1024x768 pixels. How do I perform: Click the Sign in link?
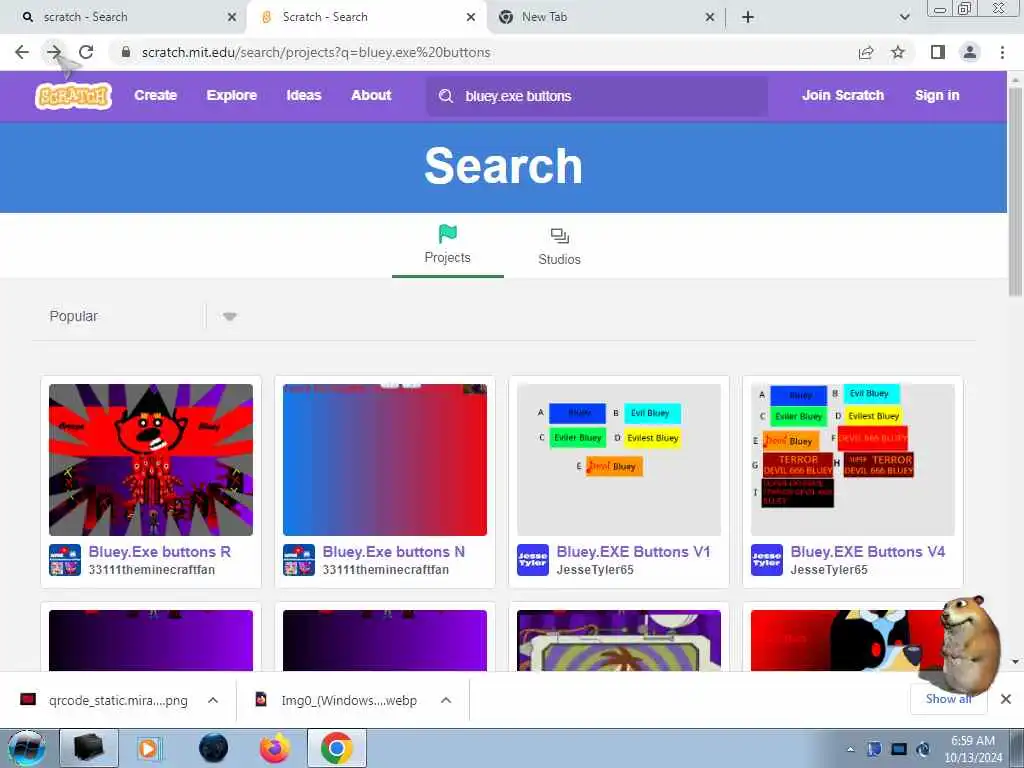[937, 95]
